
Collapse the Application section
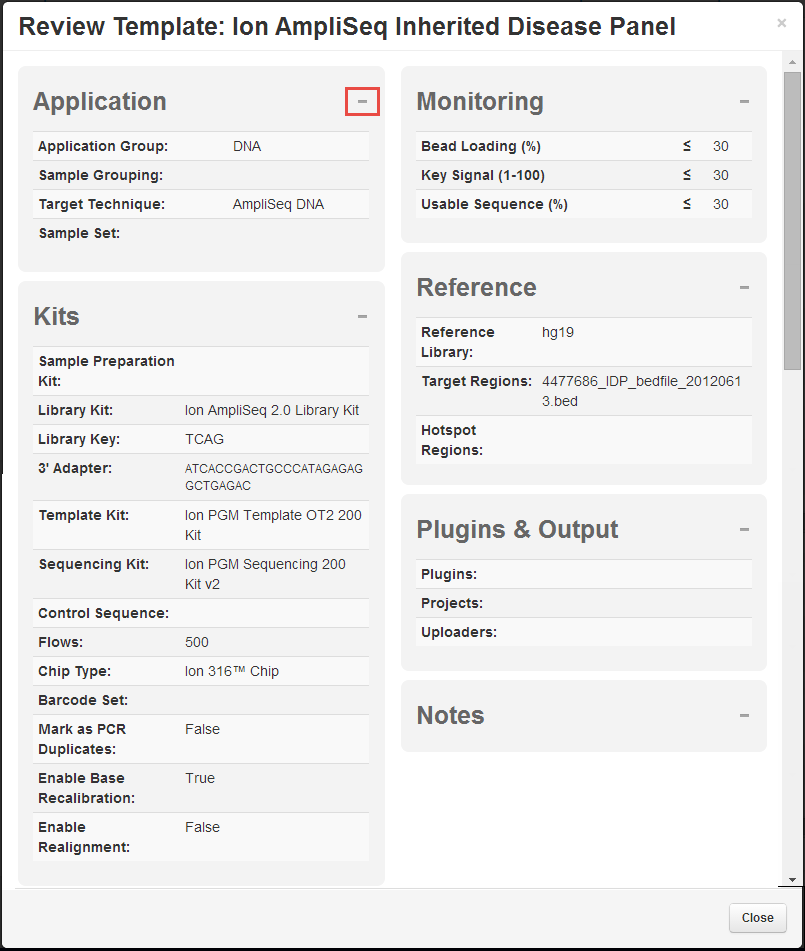pos(362,101)
